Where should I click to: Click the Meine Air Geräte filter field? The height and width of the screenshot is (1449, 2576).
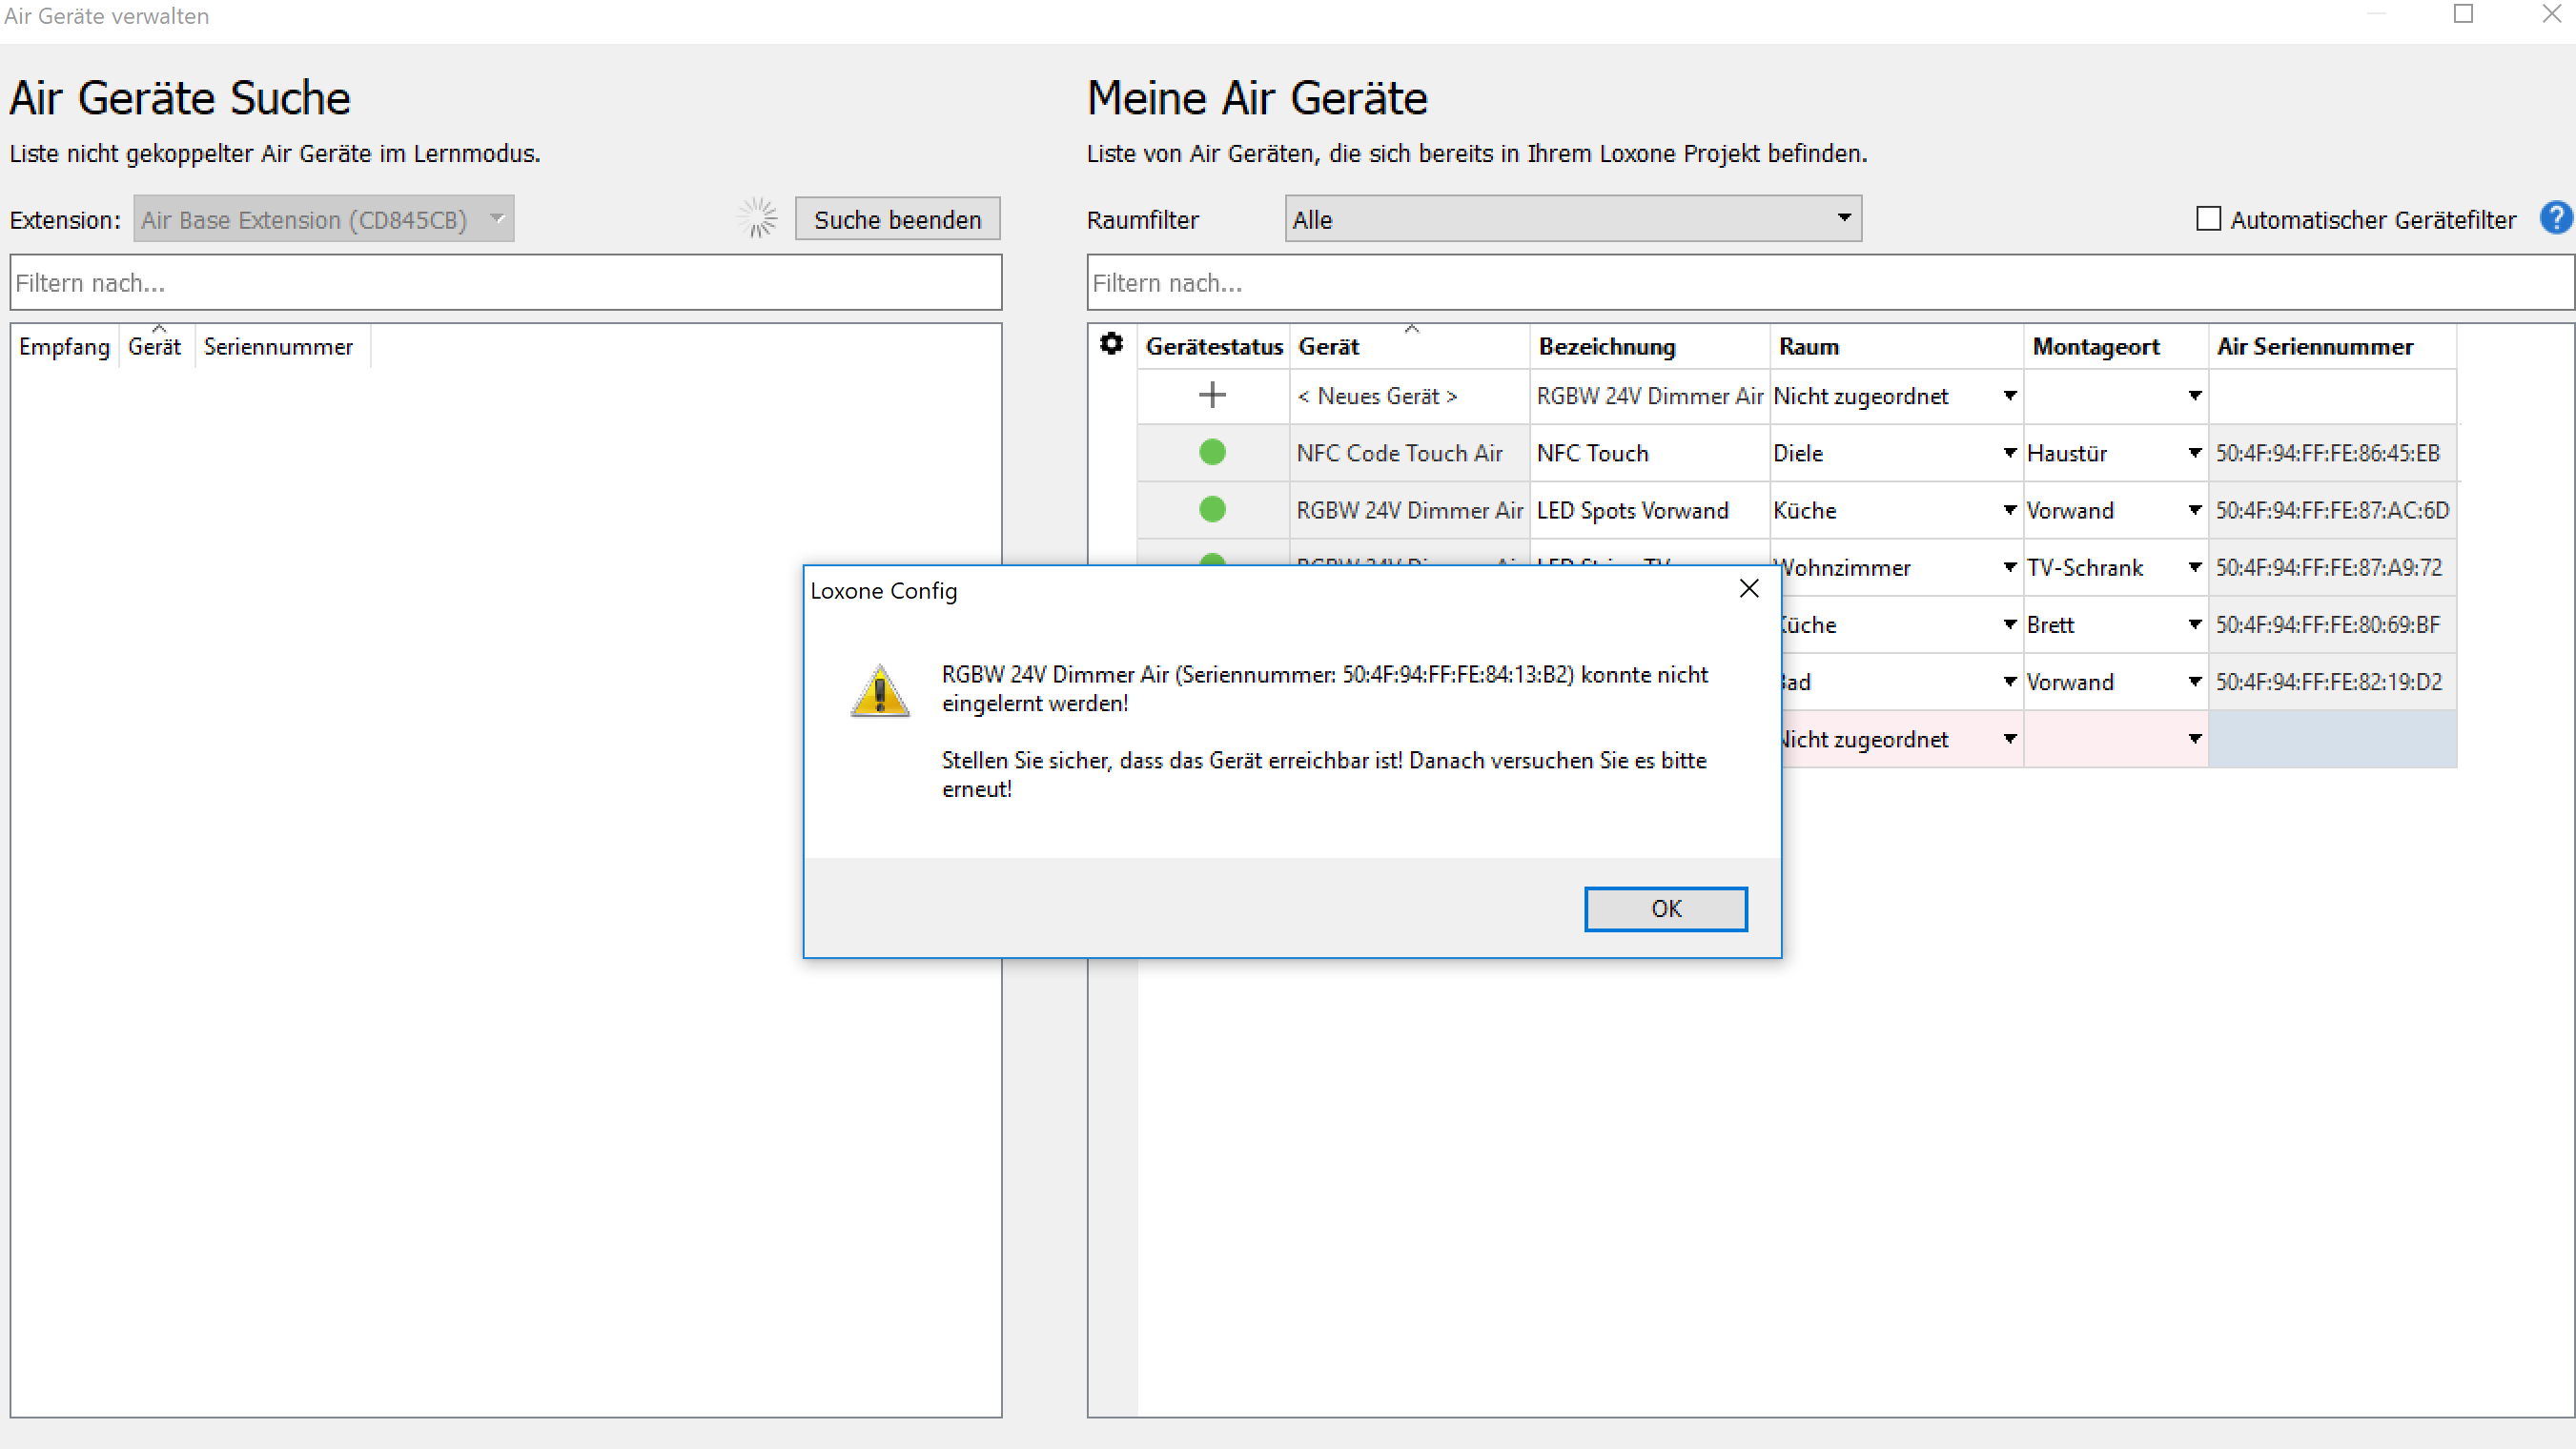point(1830,283)
